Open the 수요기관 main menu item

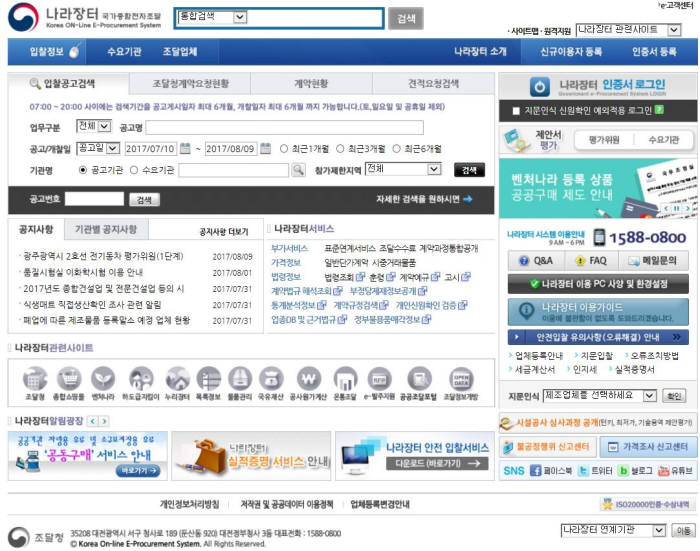(x=124, y=51)
